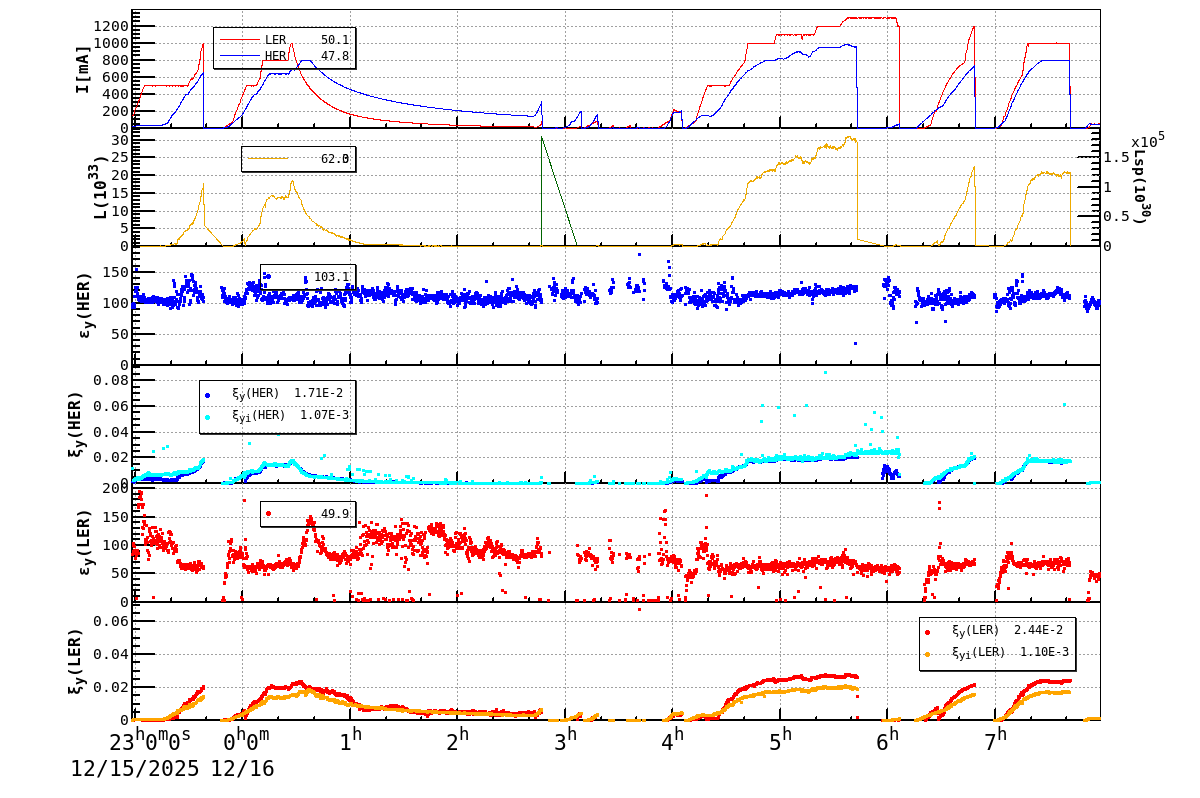This screenshot has width=1200, height=798.
Task: Click the 0.04 tick on the ξy(HER) axis
Action: point(110,432)
